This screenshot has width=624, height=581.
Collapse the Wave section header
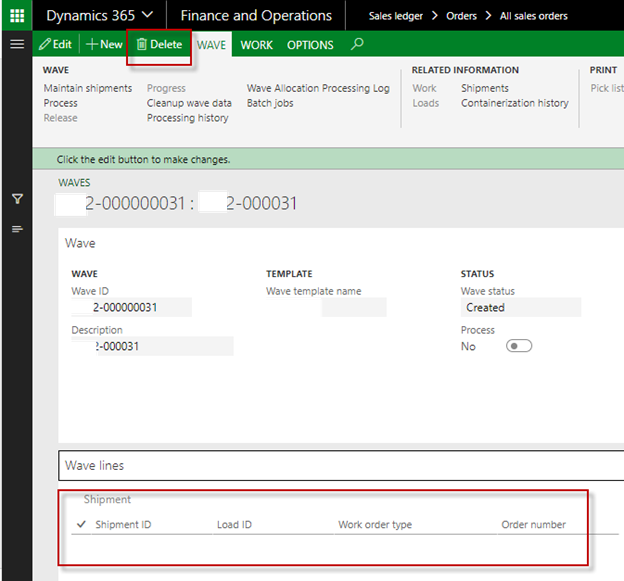click(x=80, y=243)
